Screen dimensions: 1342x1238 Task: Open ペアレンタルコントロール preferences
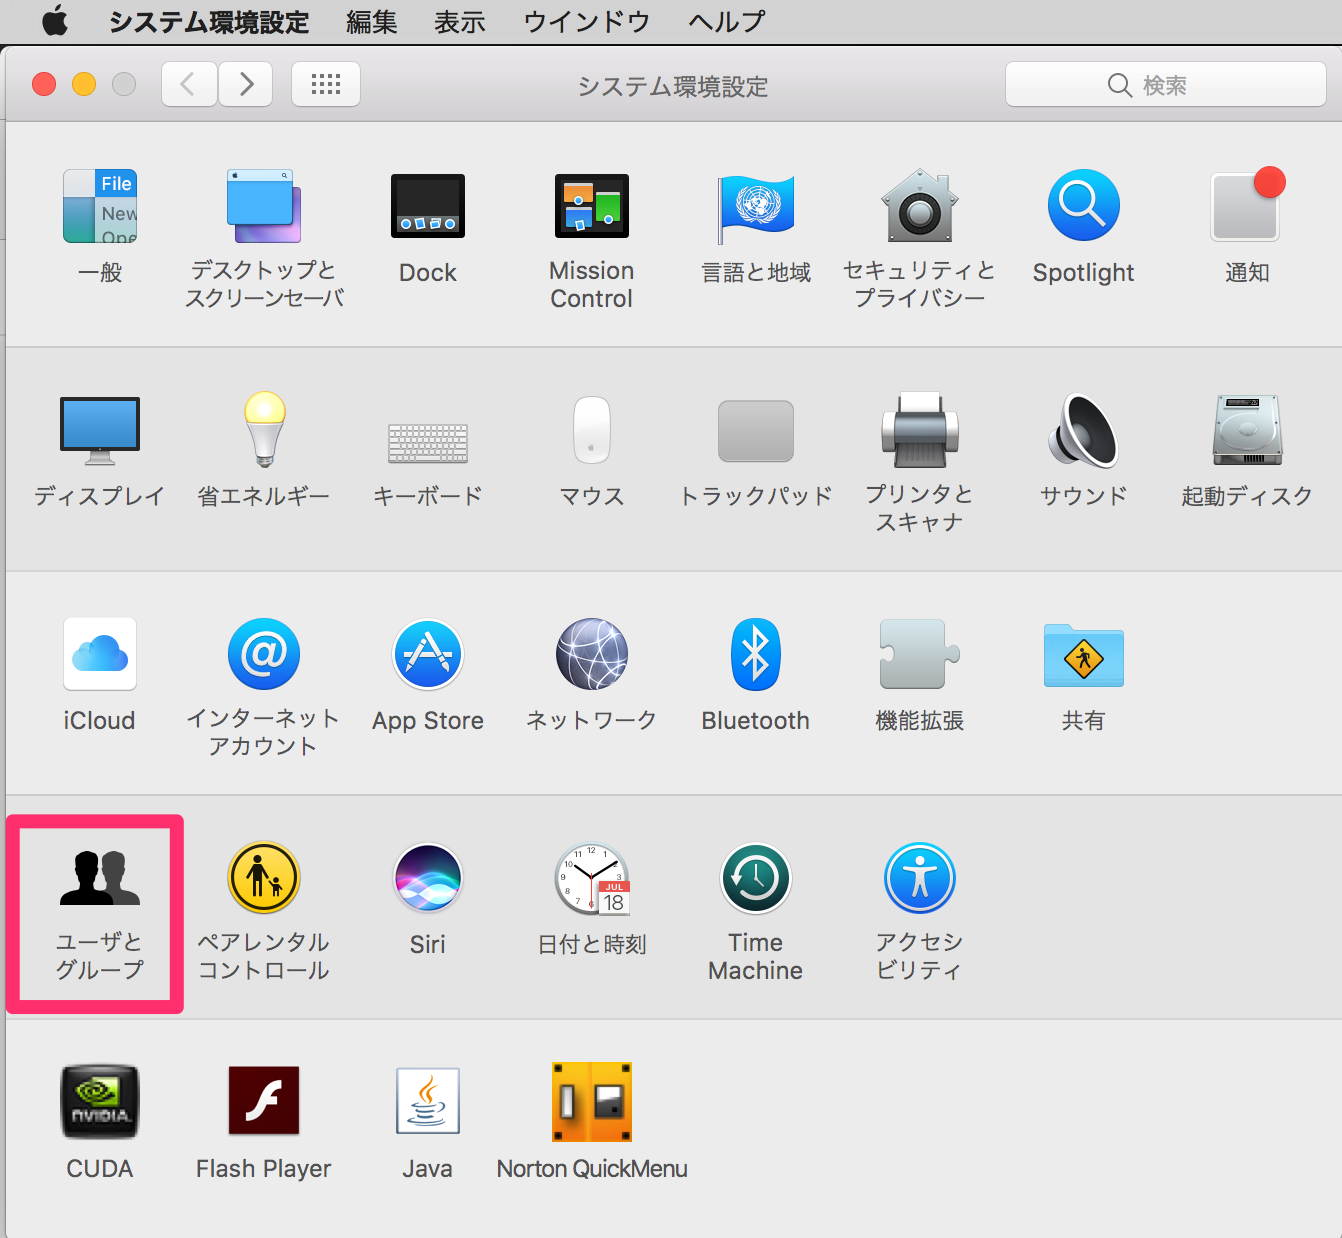tap(264, 878)
